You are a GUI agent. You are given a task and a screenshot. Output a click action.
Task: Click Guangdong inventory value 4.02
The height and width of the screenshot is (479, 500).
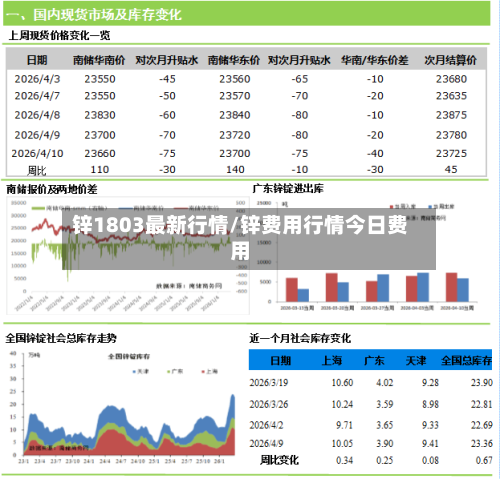(x=385, y=383)
